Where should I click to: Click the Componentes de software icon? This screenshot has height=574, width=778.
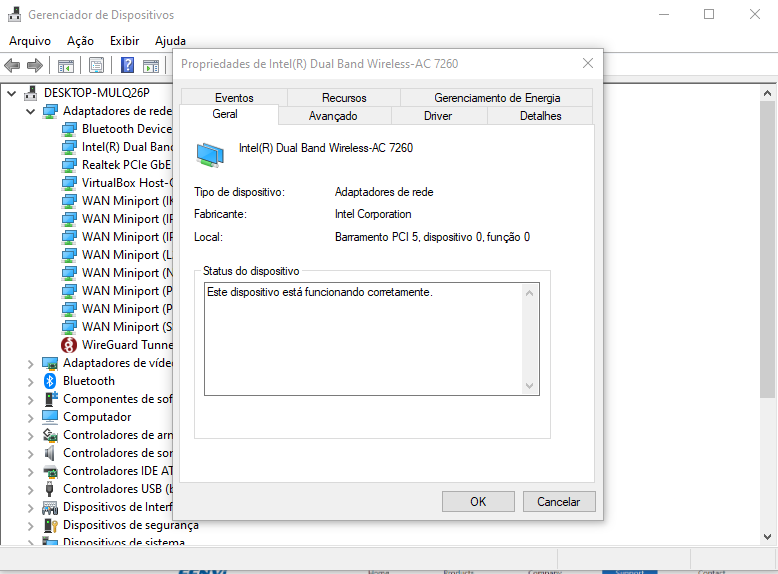[50, 399]
